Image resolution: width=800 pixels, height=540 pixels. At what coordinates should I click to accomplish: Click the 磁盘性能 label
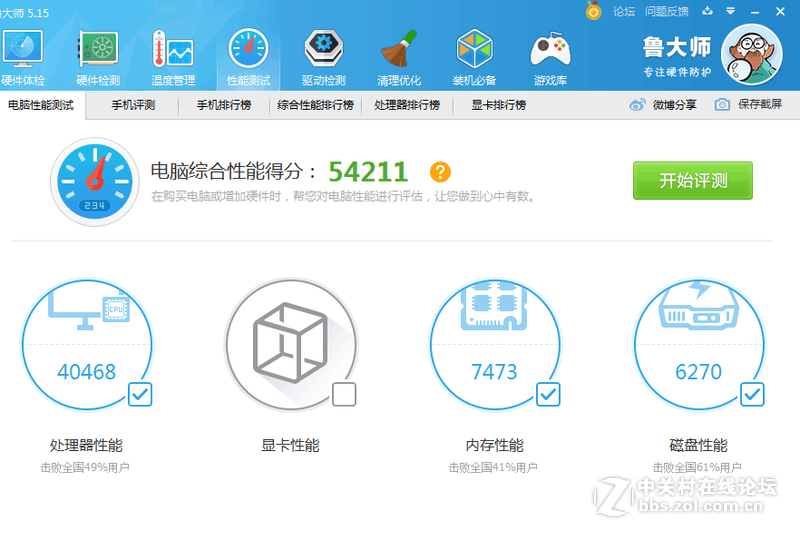[698, 445]
